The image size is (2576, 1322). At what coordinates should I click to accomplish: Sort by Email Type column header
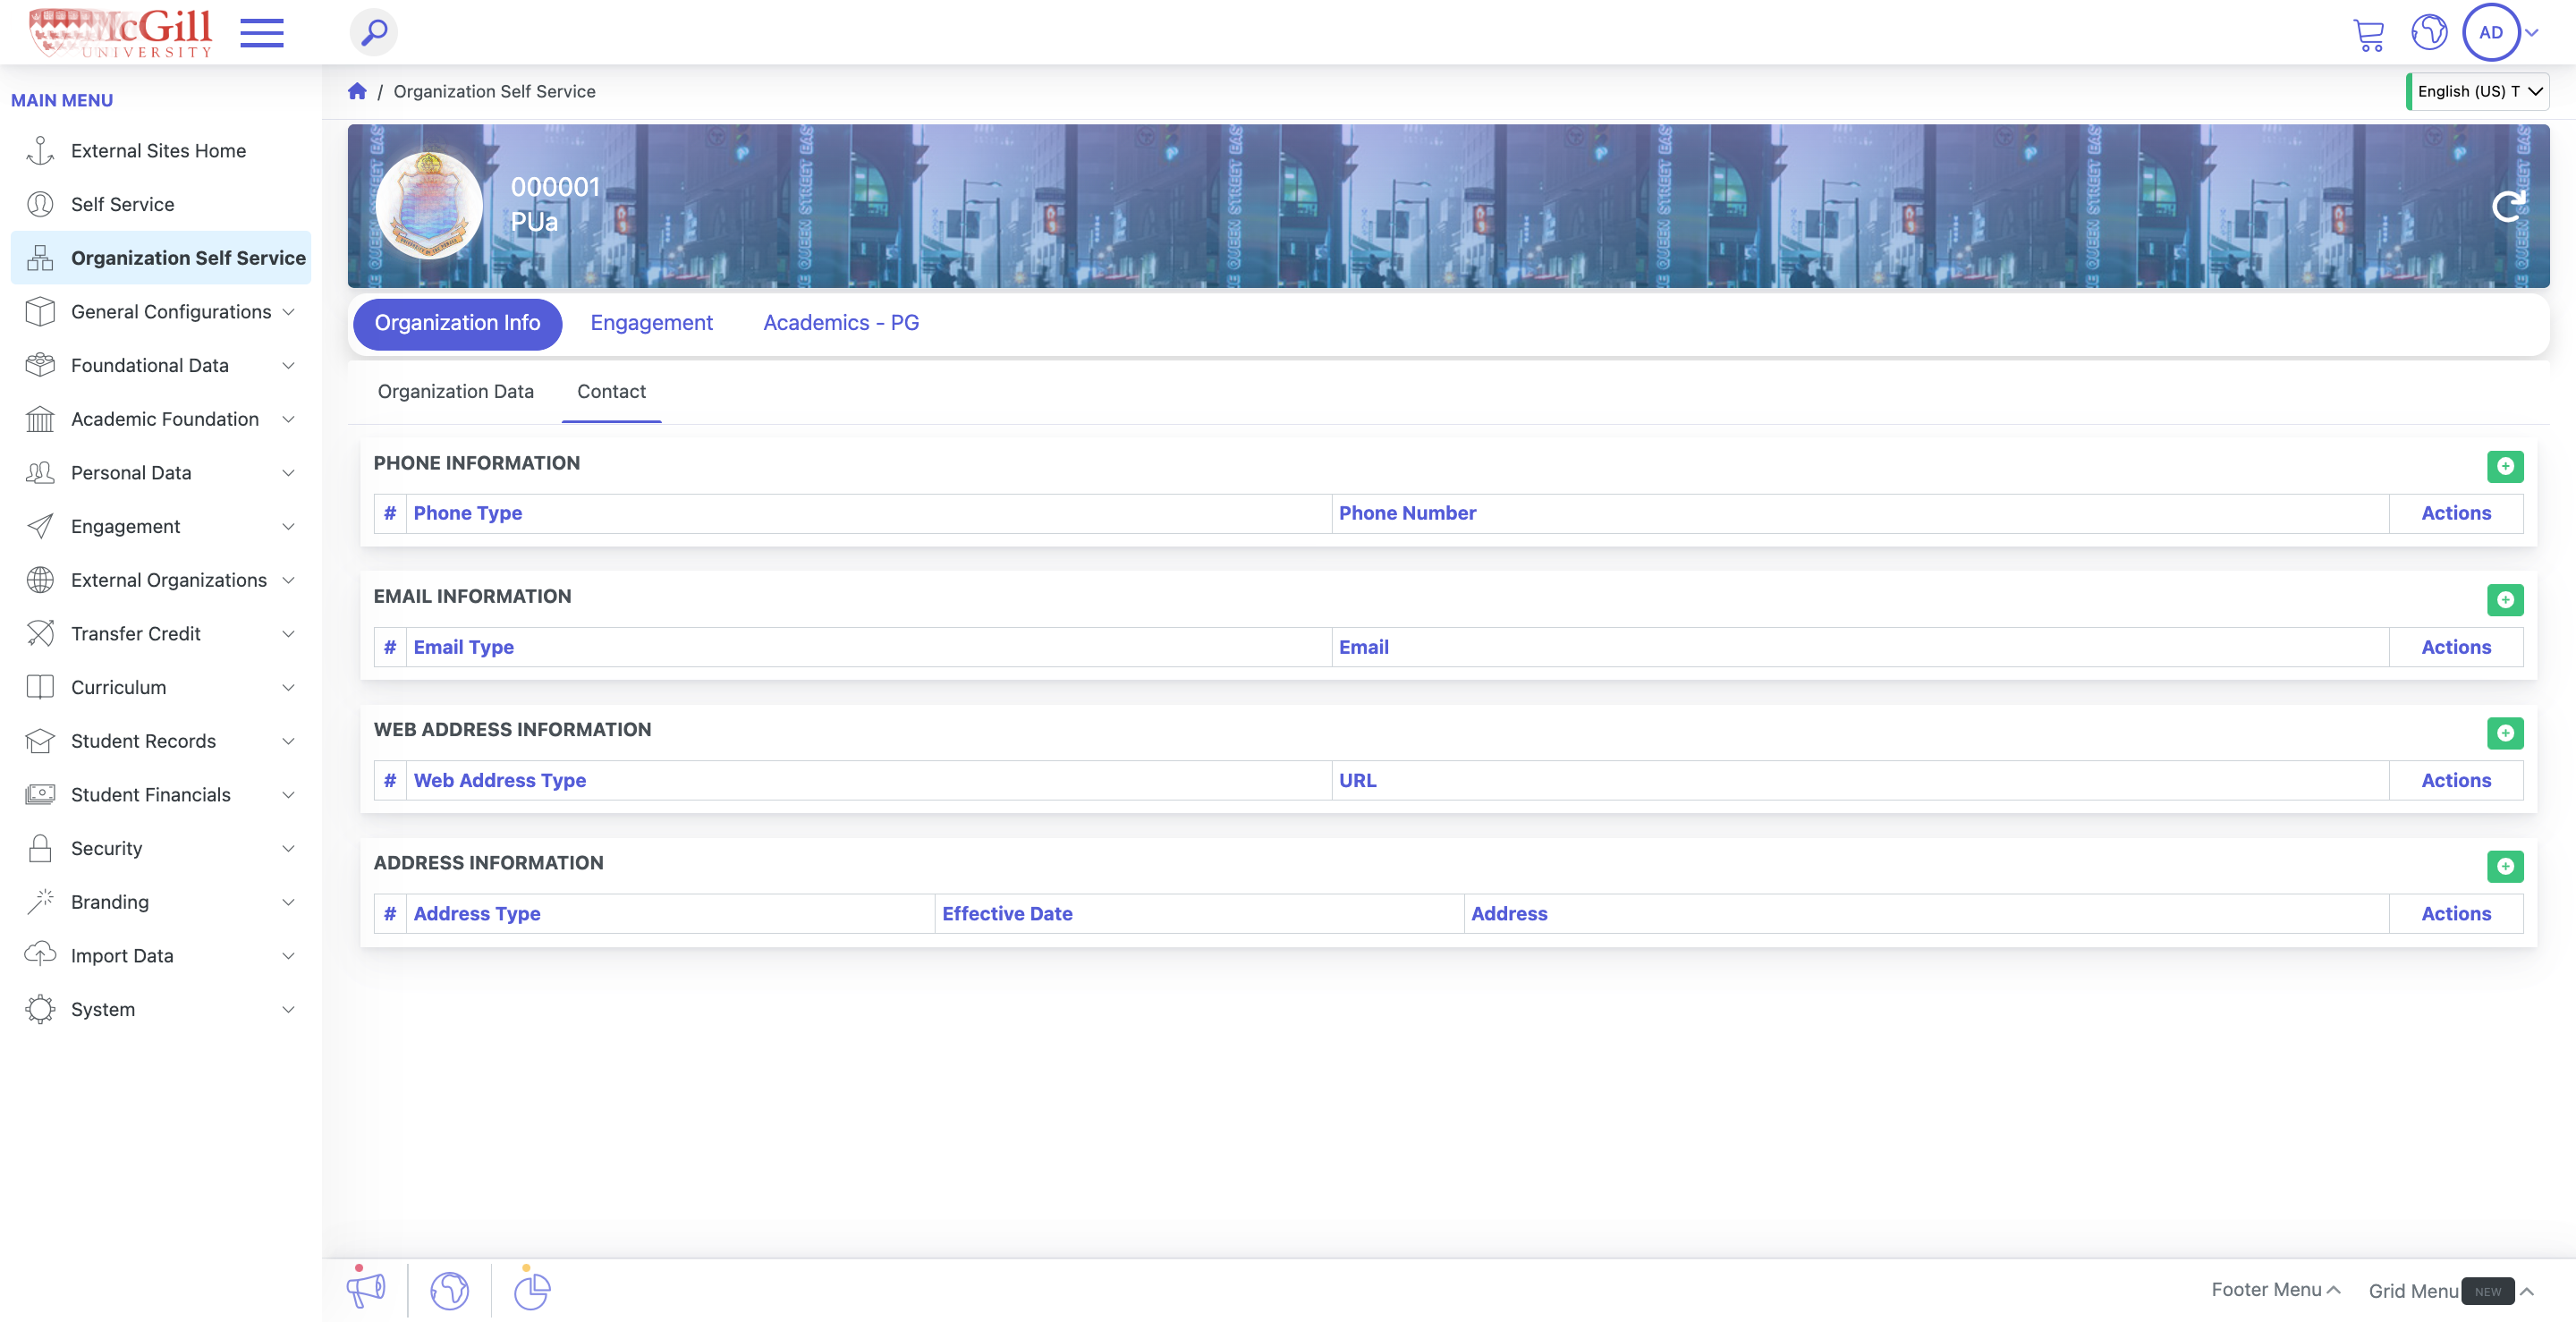pyautogui.click(x=463, y=647)
